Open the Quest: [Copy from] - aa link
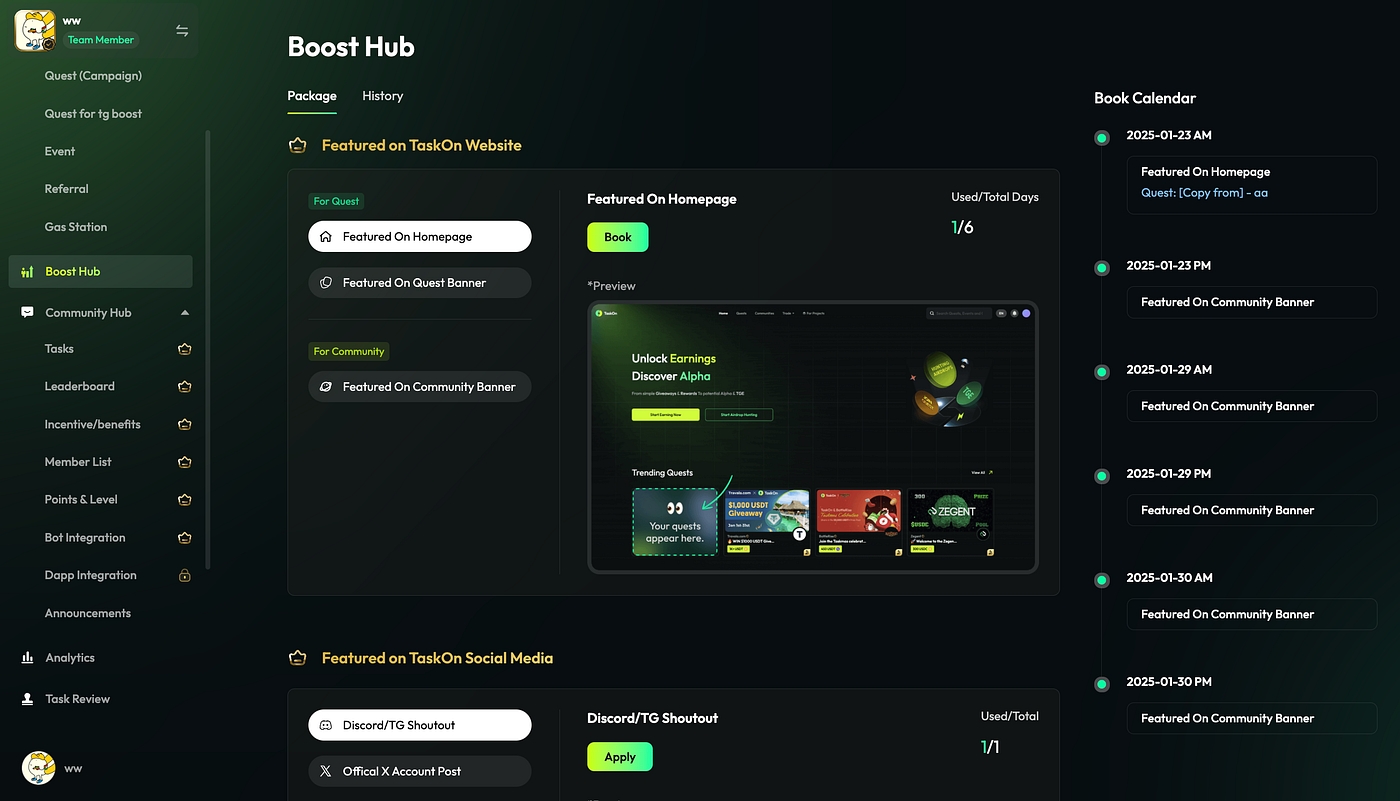 [x=1204, y=193]
